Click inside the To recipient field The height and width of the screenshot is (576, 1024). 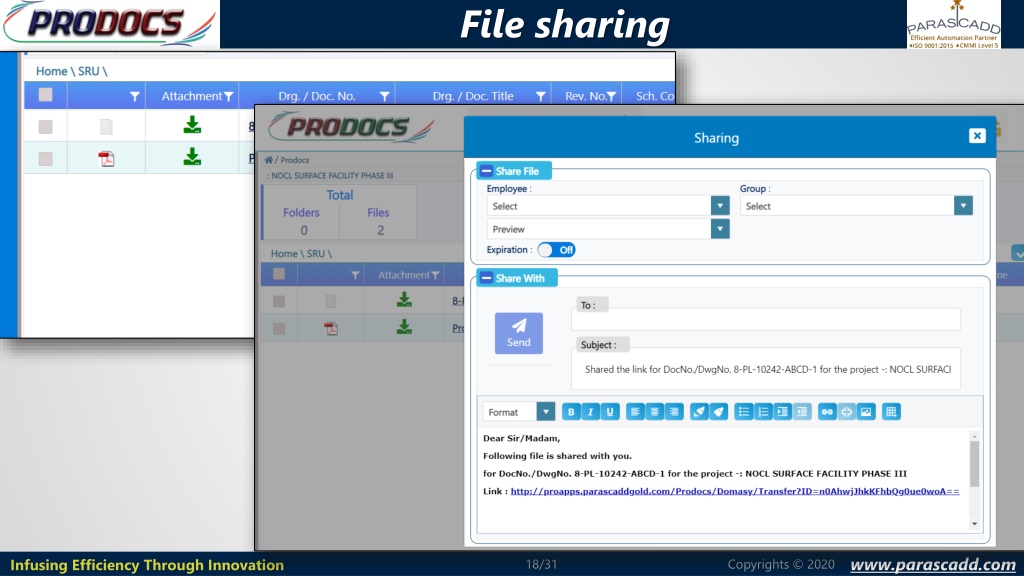pos(765,319)
